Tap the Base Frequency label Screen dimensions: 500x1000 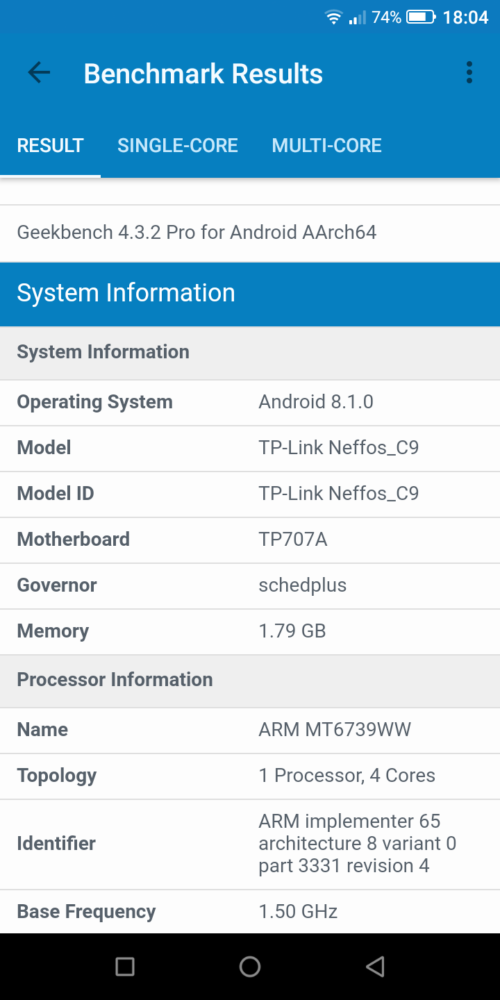[x=86, y=912]
